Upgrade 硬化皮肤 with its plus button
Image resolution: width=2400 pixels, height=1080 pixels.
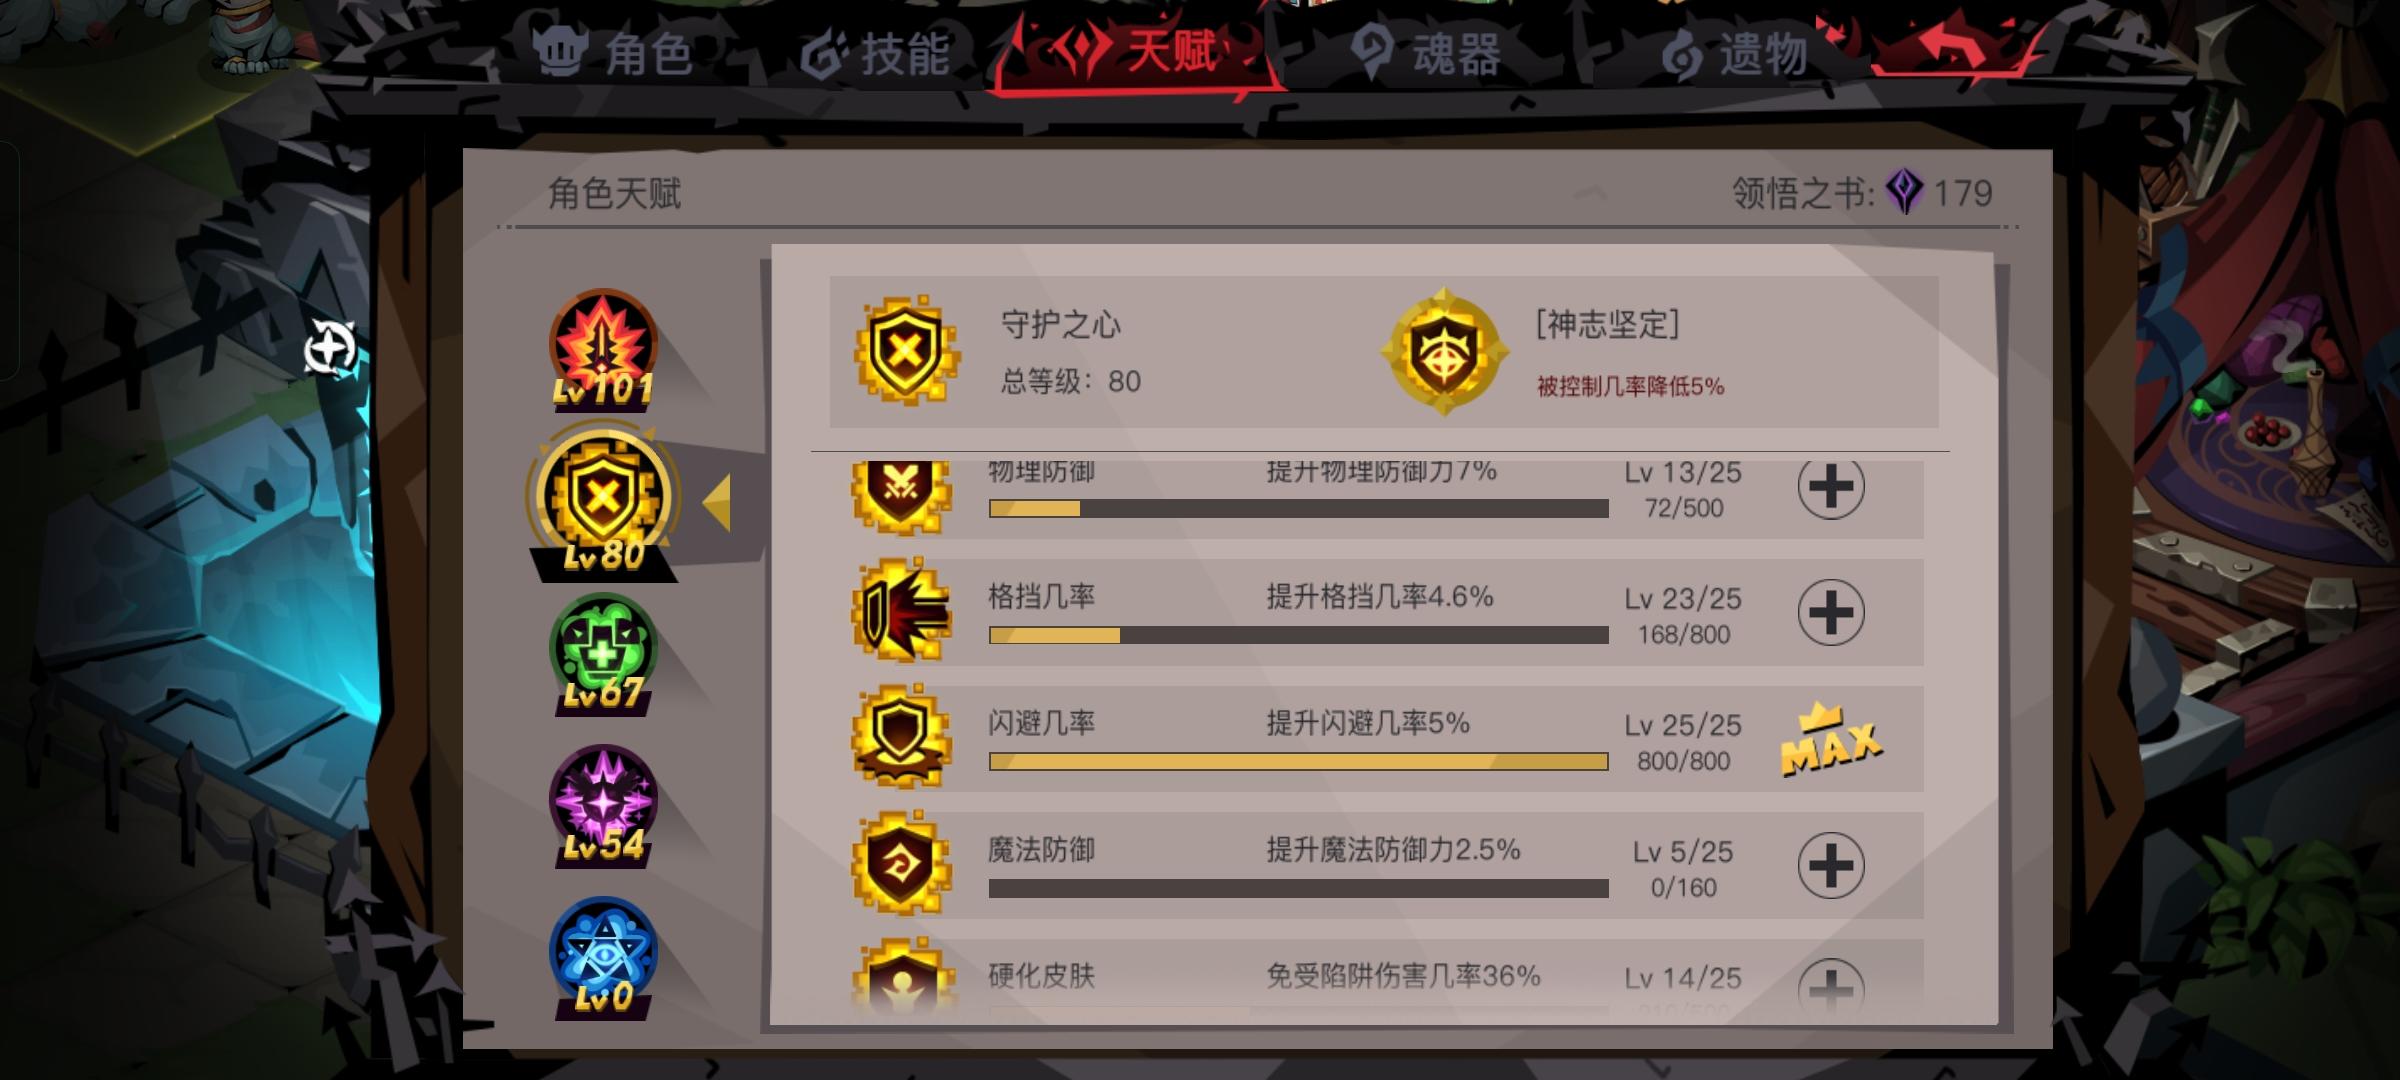[x=1831, y=985]
